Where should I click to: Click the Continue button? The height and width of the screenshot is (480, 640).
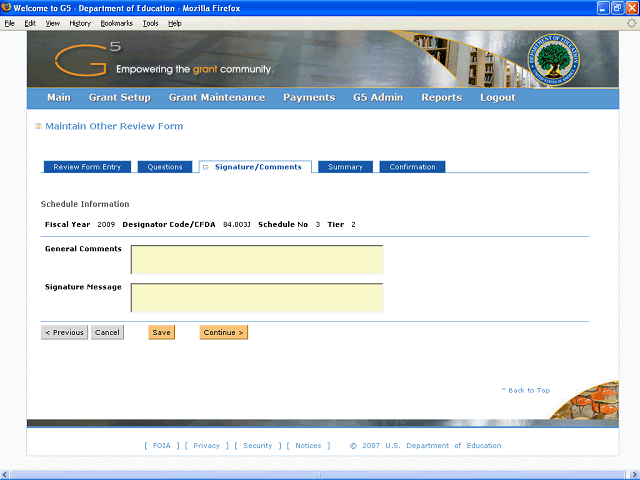(224, 332)
